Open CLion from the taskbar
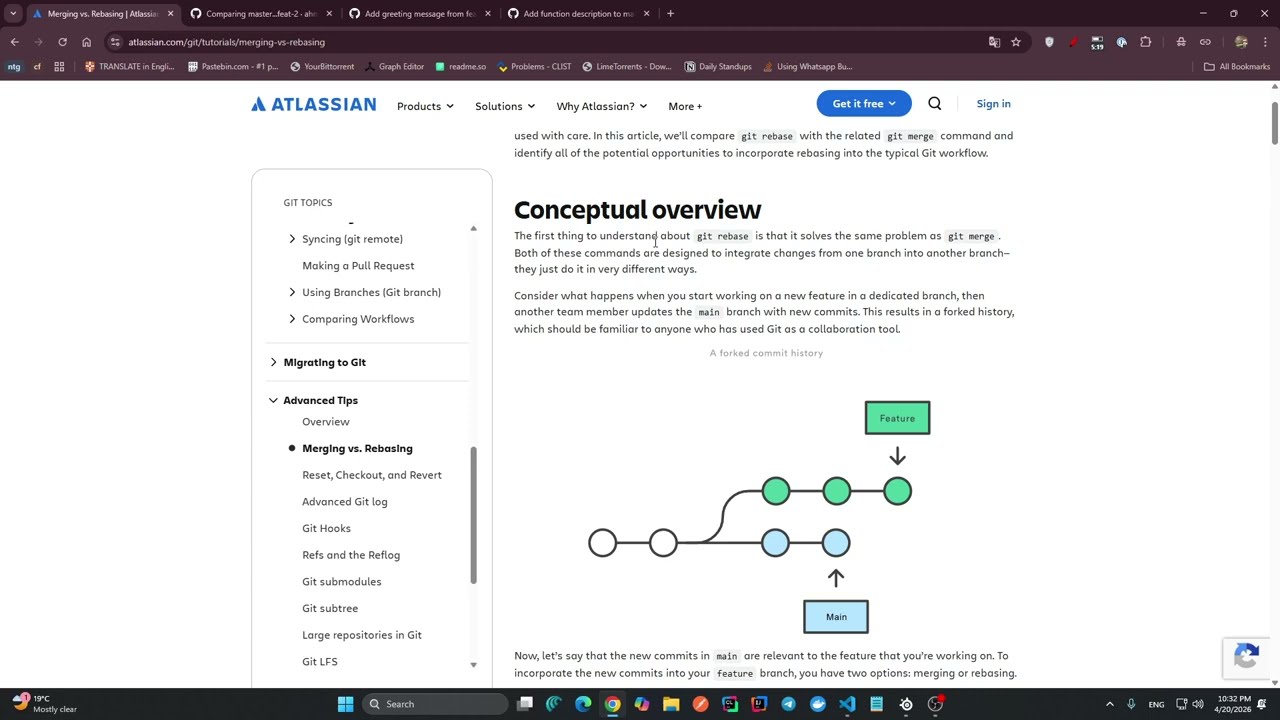 tap(730, 704)
